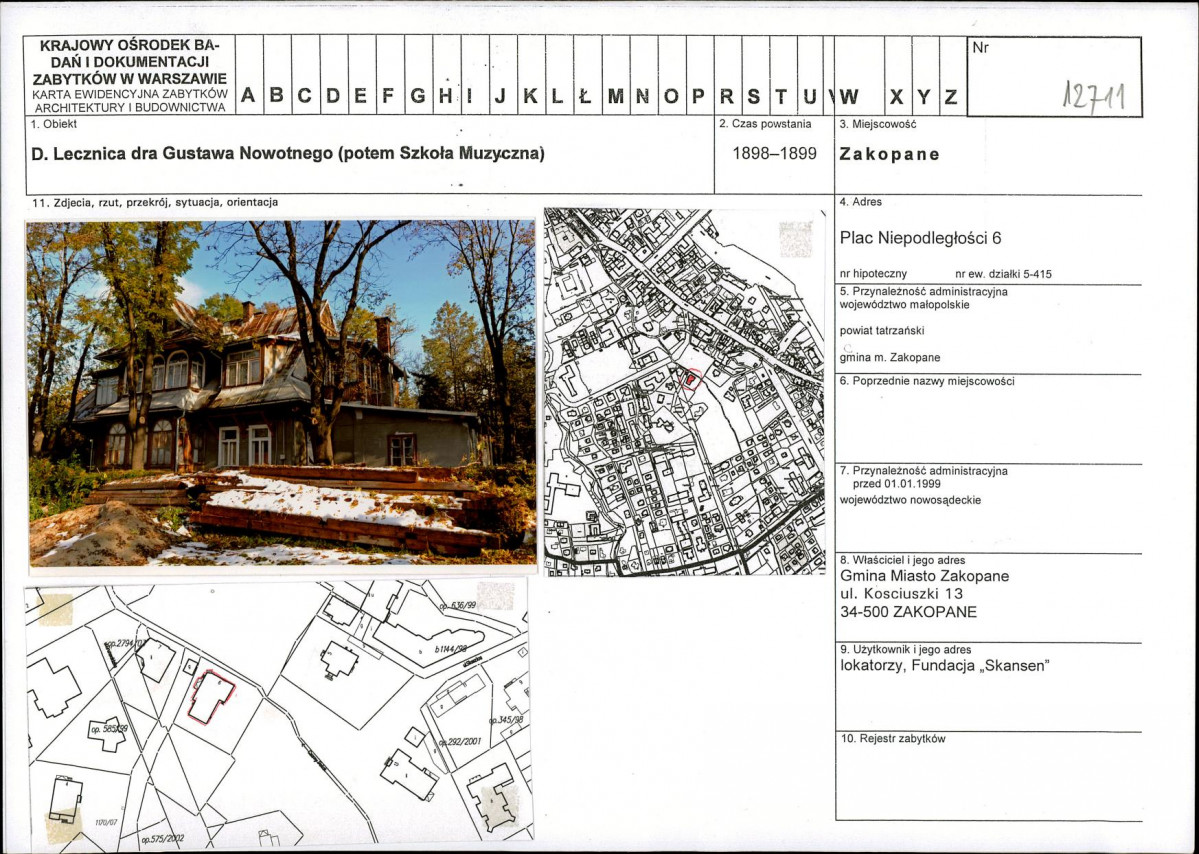Click the Krajowy Ośrodek Badań header box
The image size is (1199, 854).
[130, 75]
